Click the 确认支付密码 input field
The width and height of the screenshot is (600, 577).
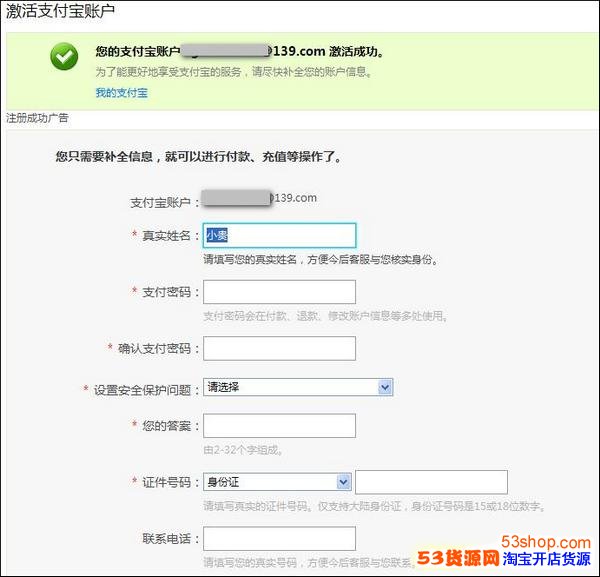[279, 348]
